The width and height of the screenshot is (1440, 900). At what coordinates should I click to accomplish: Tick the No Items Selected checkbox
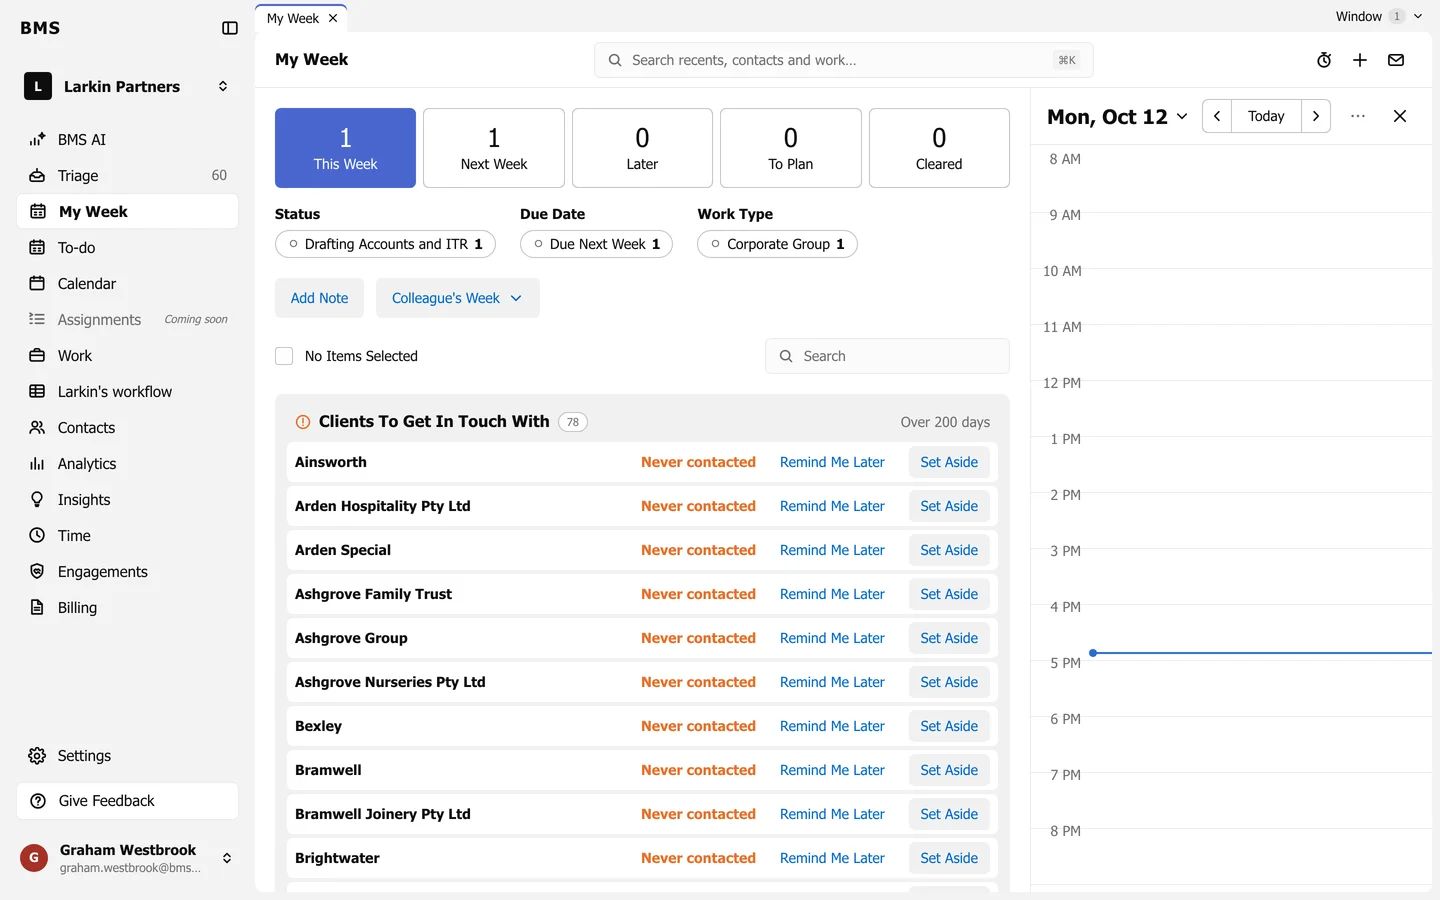(x=284, y=356)
